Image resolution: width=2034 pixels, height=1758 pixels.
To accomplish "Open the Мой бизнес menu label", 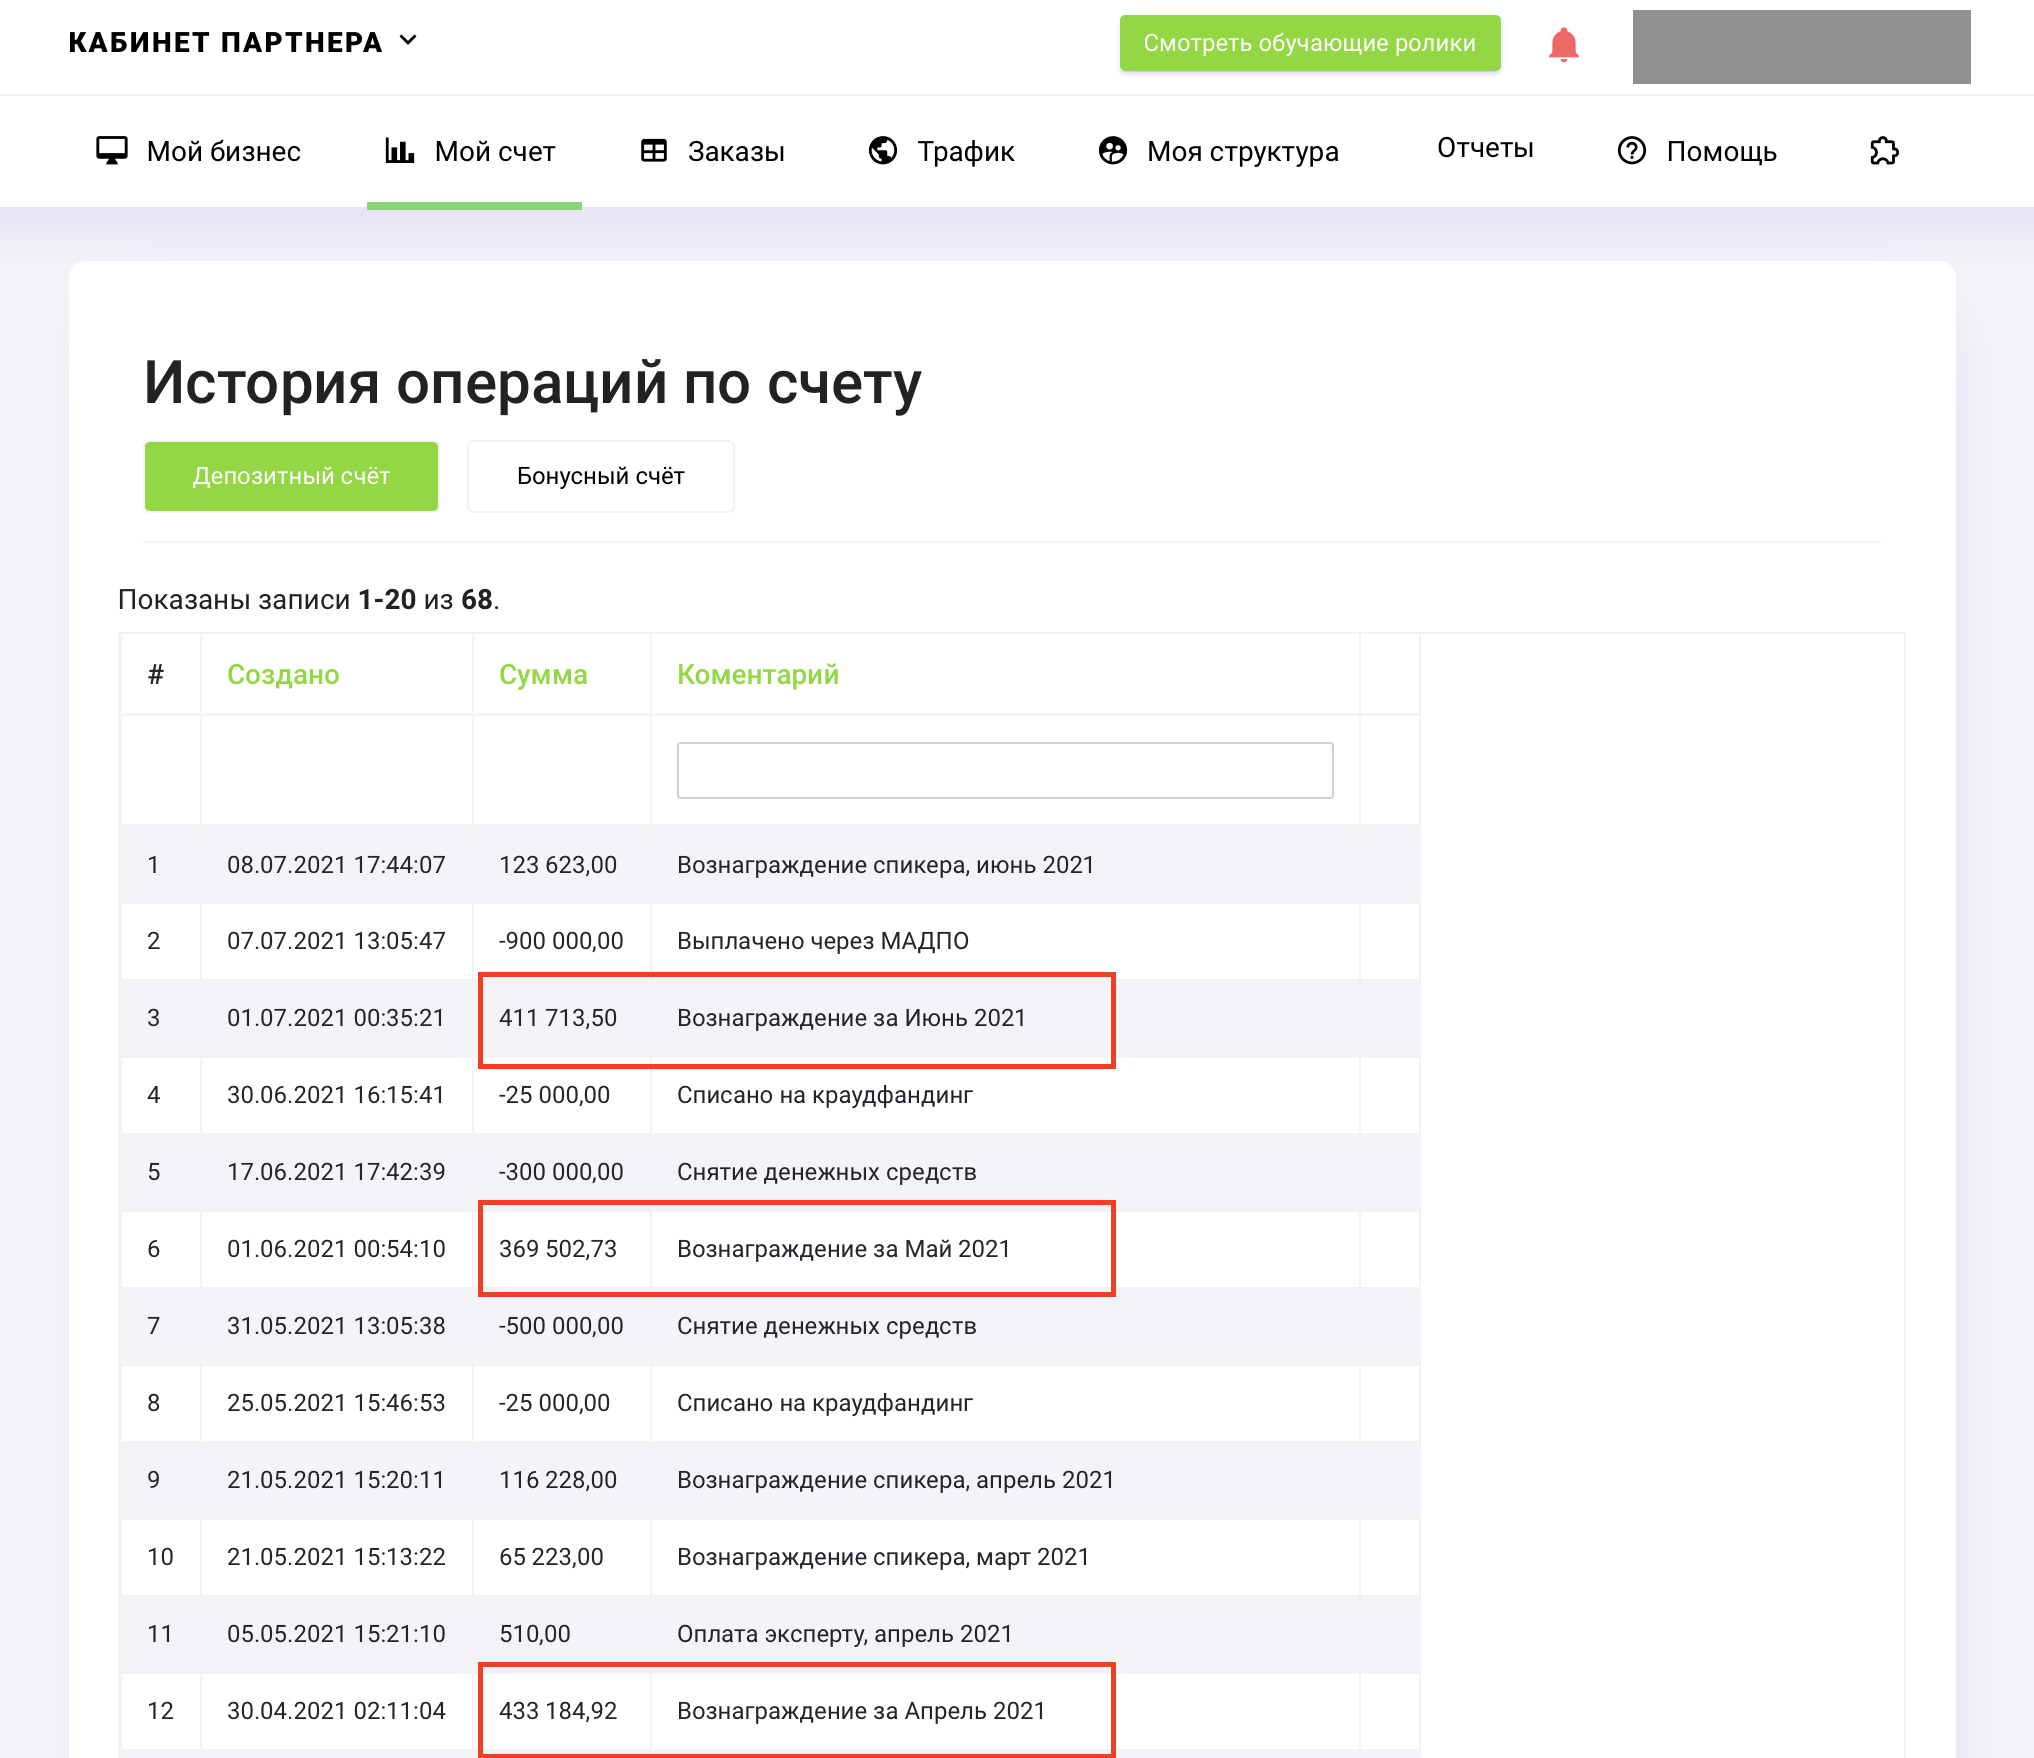I will point(224,151).
